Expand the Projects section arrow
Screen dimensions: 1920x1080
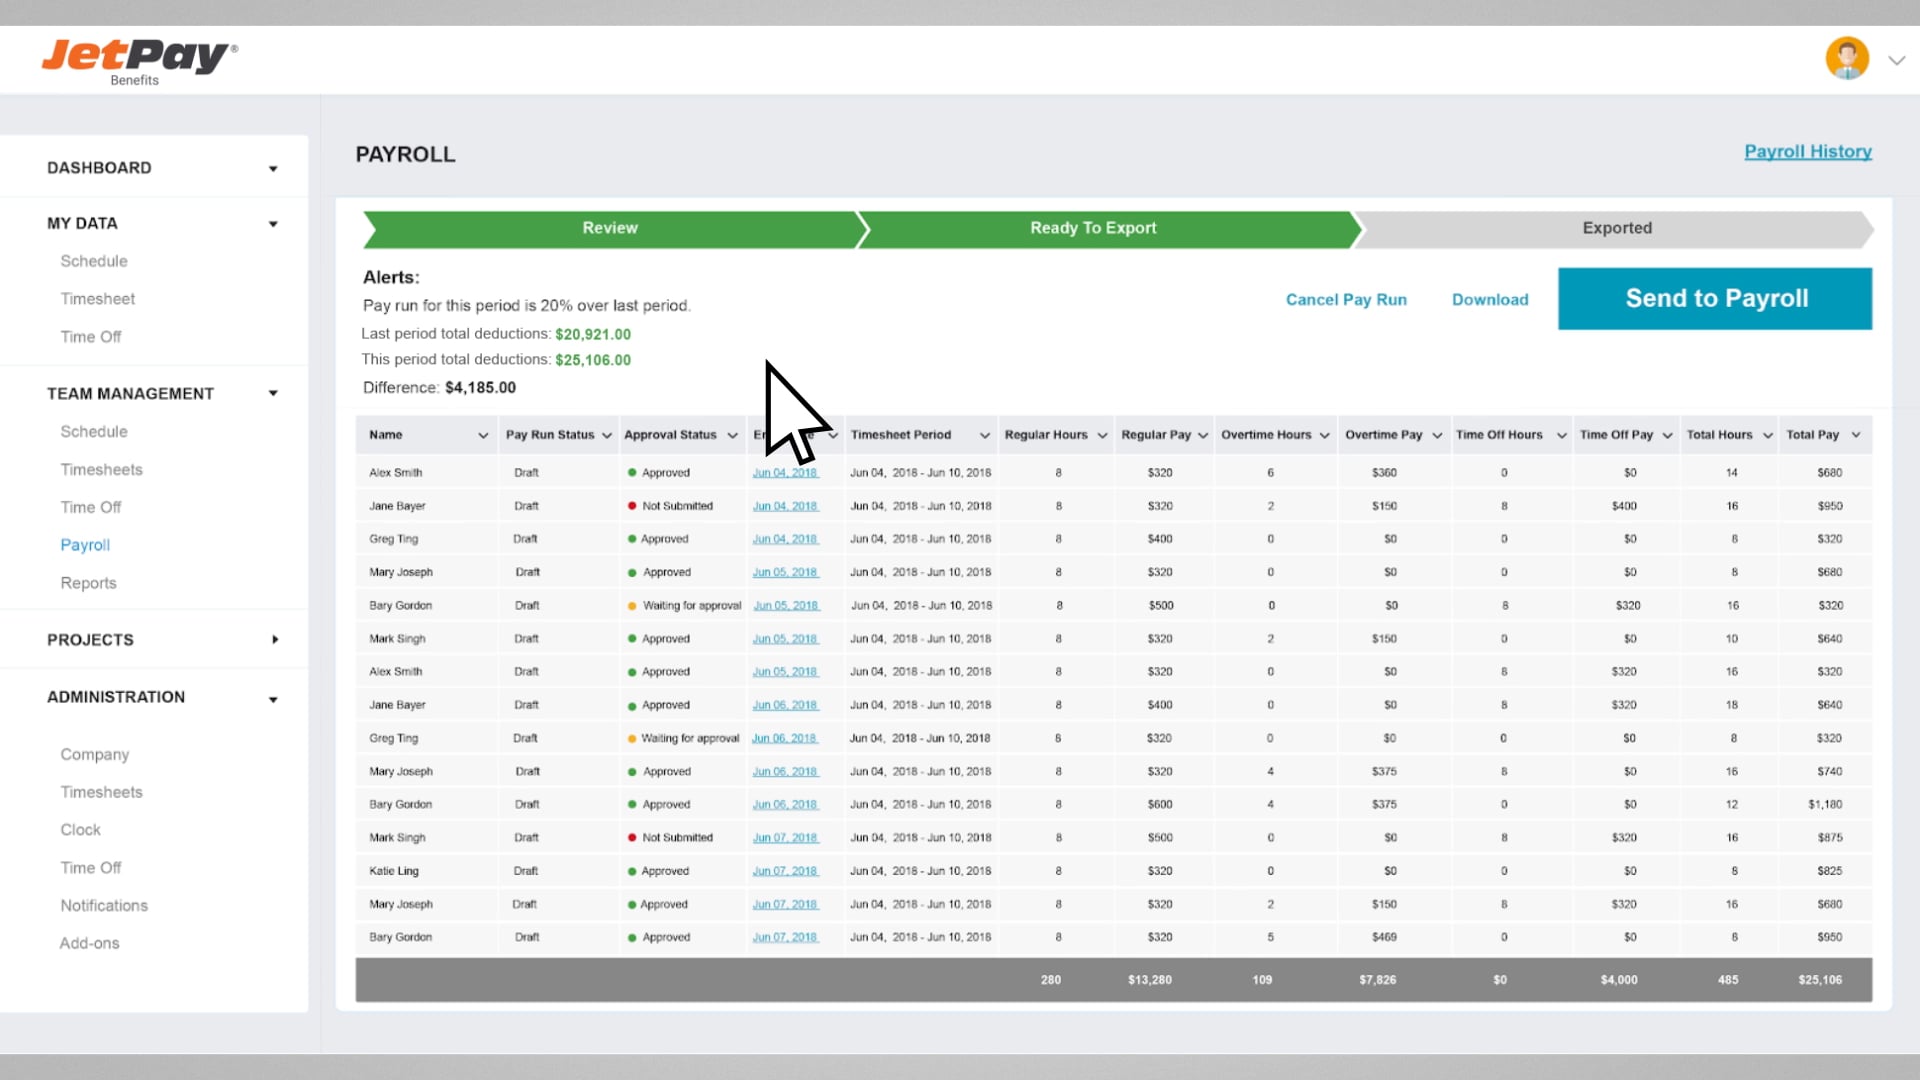point(275,640)
